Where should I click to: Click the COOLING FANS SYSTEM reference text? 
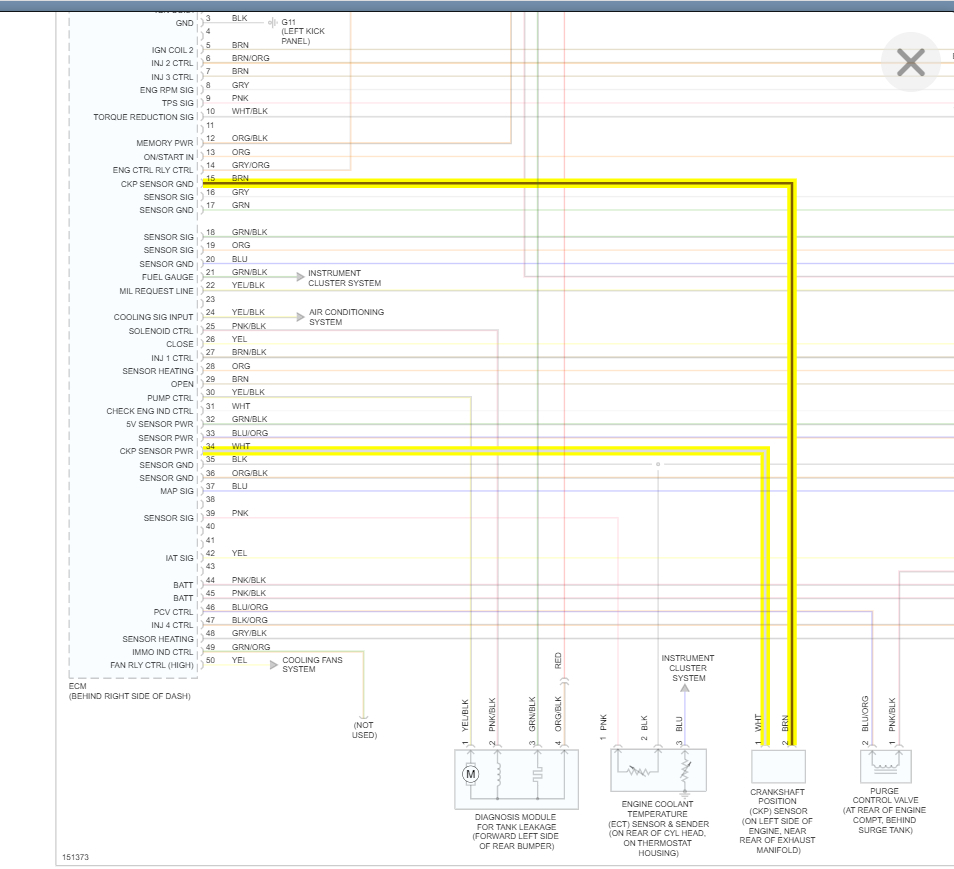[x=312, y=665]
